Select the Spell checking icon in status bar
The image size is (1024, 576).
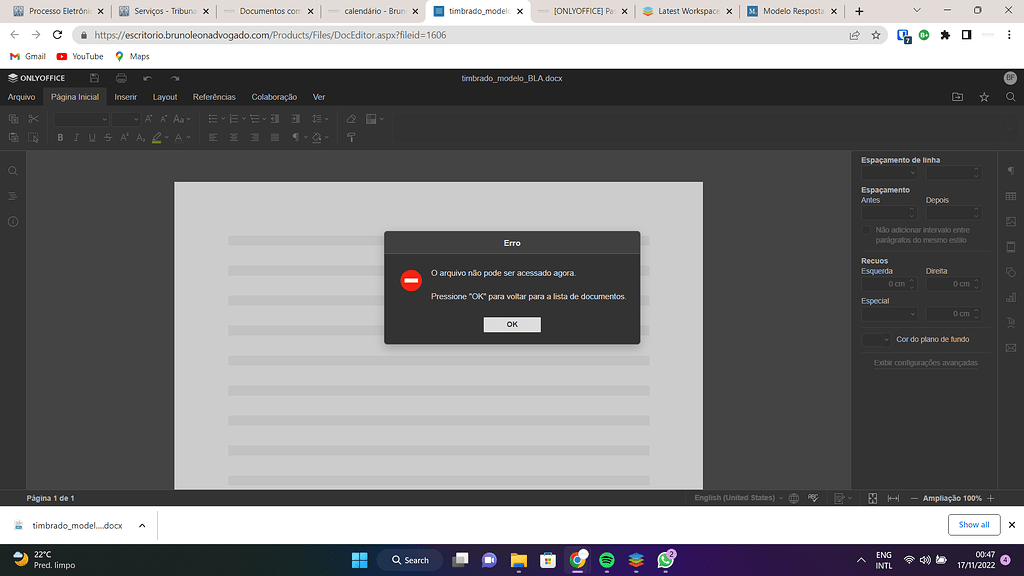(x=813, y=497)
